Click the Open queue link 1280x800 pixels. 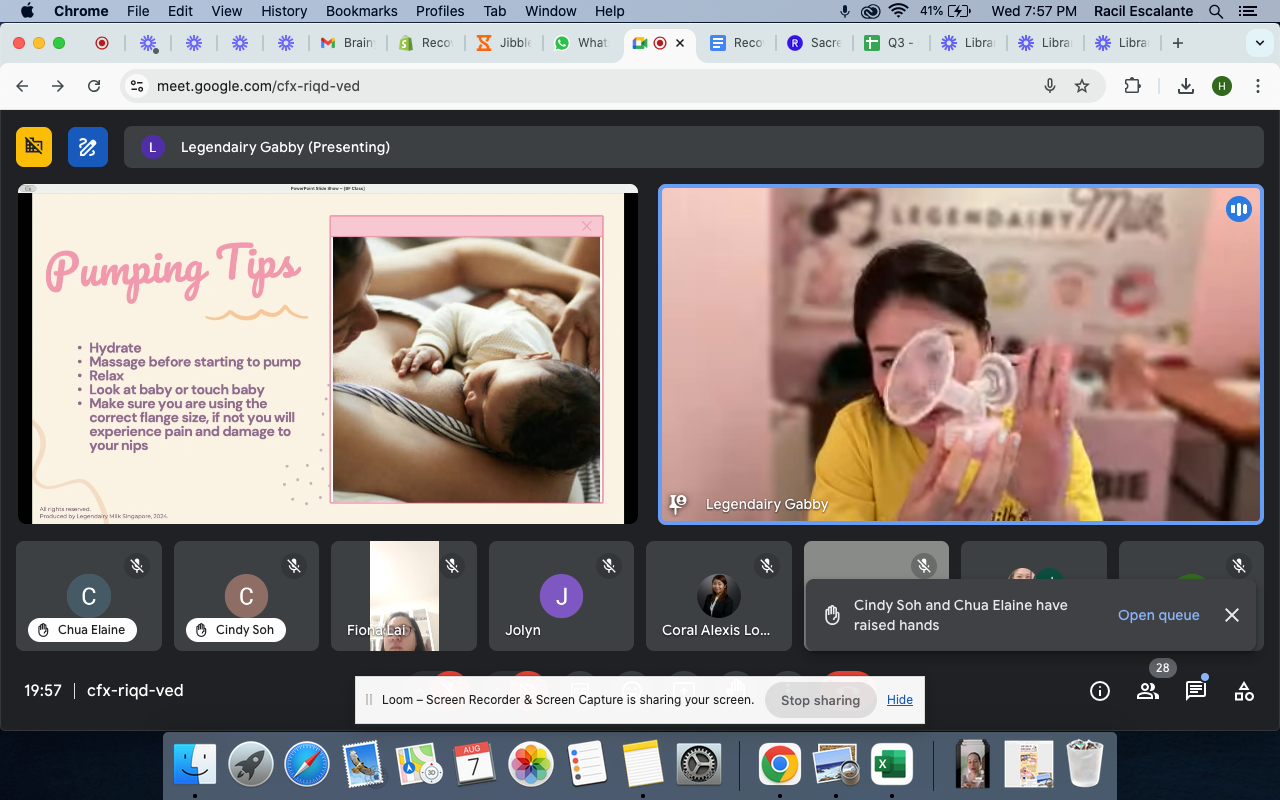click(x=1158, y=615)
